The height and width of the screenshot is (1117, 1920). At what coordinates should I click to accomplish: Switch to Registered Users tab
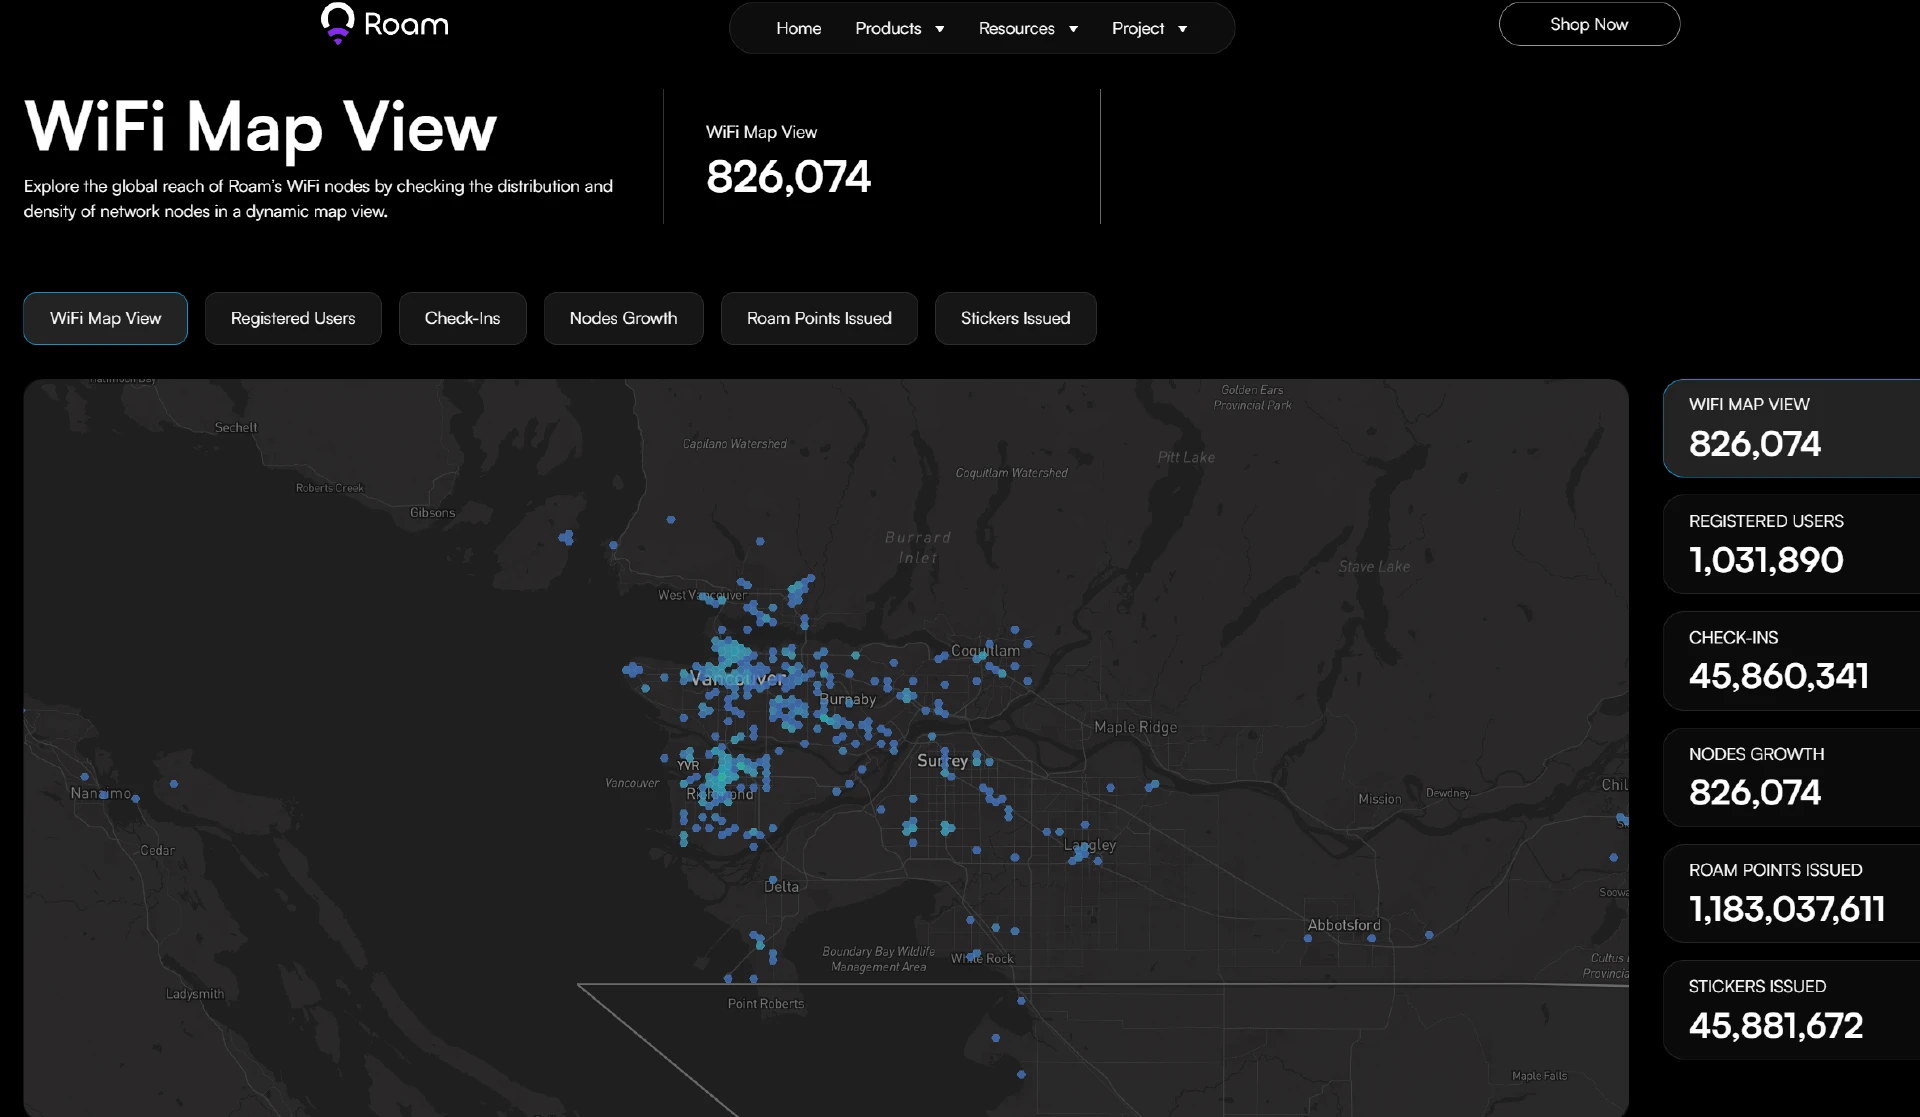(293, 318)
